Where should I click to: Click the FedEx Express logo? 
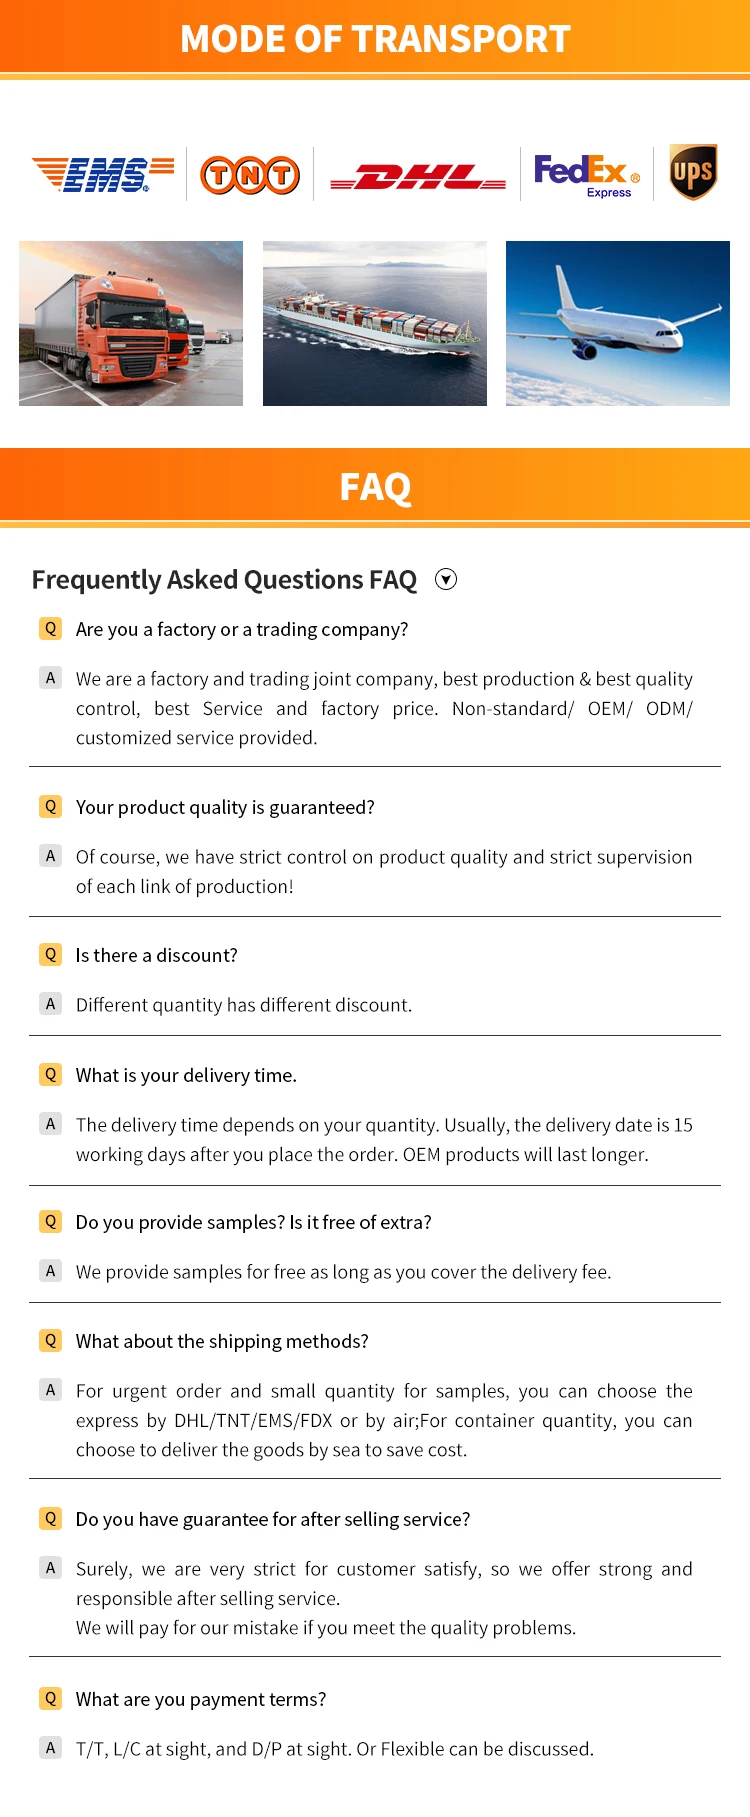tap(587, 175)
